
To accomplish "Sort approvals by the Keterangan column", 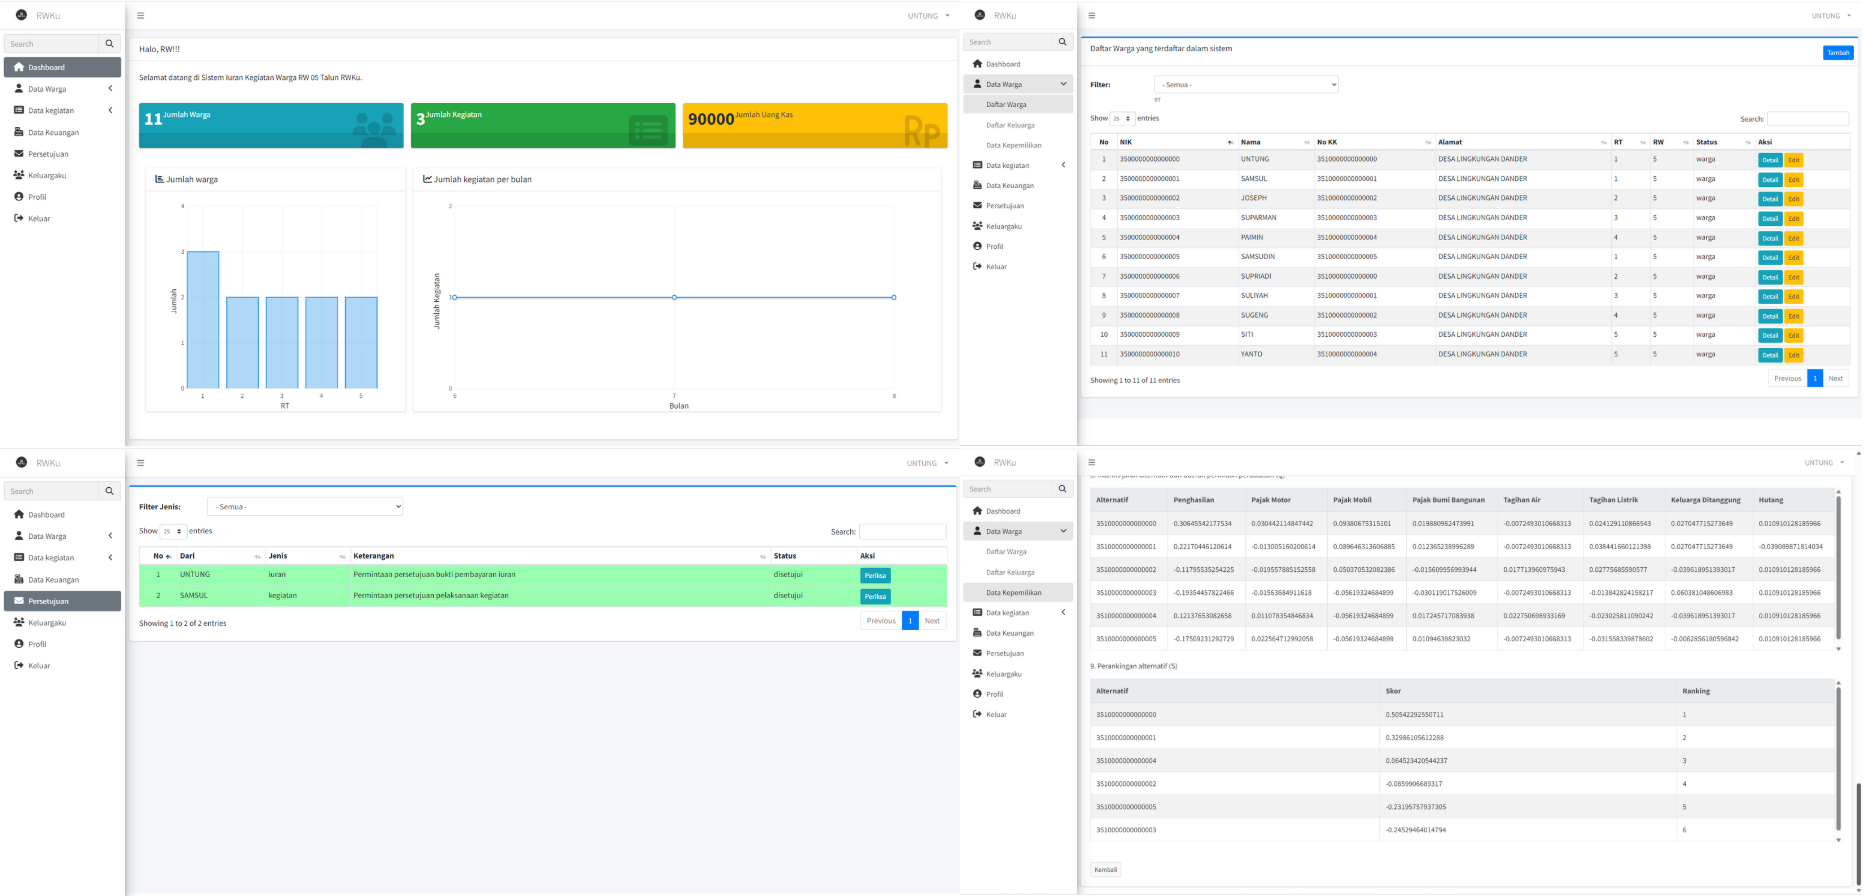I will (558, 556).
